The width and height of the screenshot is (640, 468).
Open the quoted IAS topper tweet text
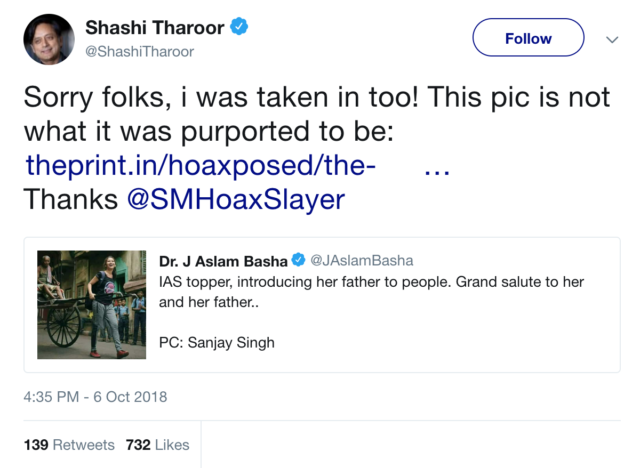[x=370, y=282]
